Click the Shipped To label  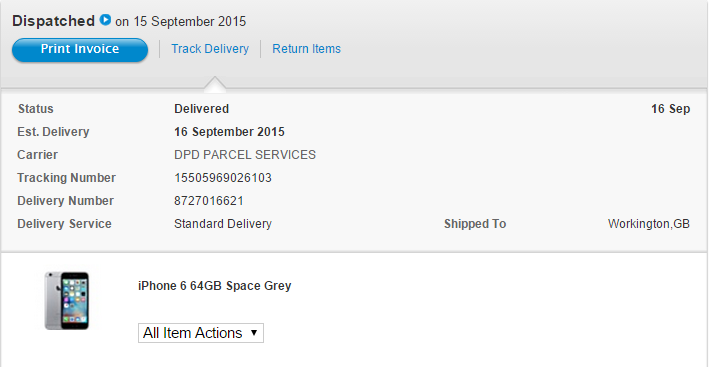click(x=475, y=224)
